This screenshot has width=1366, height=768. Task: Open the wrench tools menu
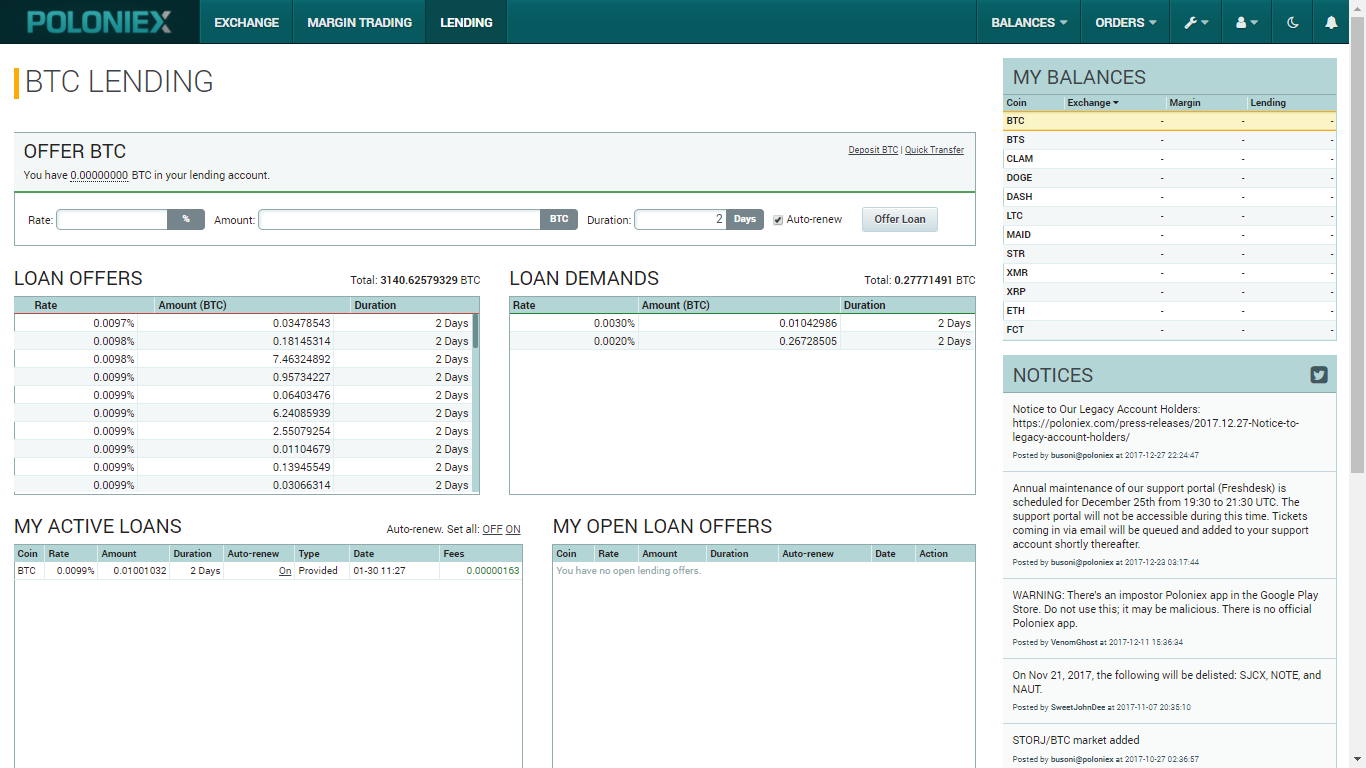pyautogui.click(x=1196, y=22)
